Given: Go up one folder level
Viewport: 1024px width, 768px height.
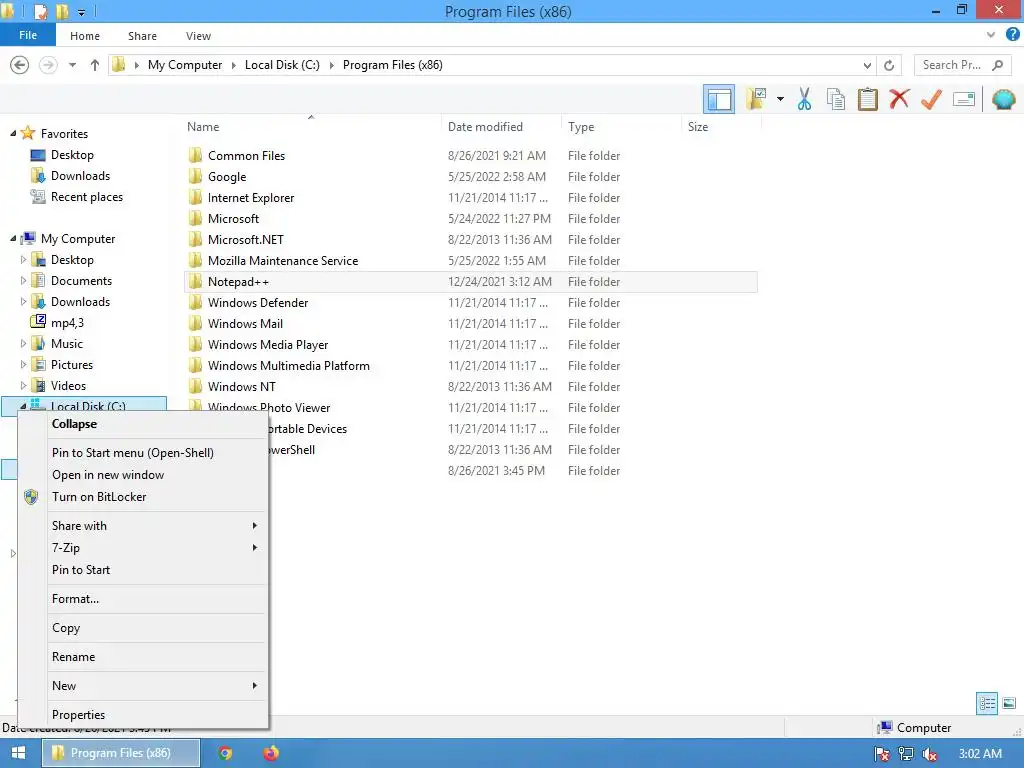Looking at the screenshot, I should tap(95, 65).
